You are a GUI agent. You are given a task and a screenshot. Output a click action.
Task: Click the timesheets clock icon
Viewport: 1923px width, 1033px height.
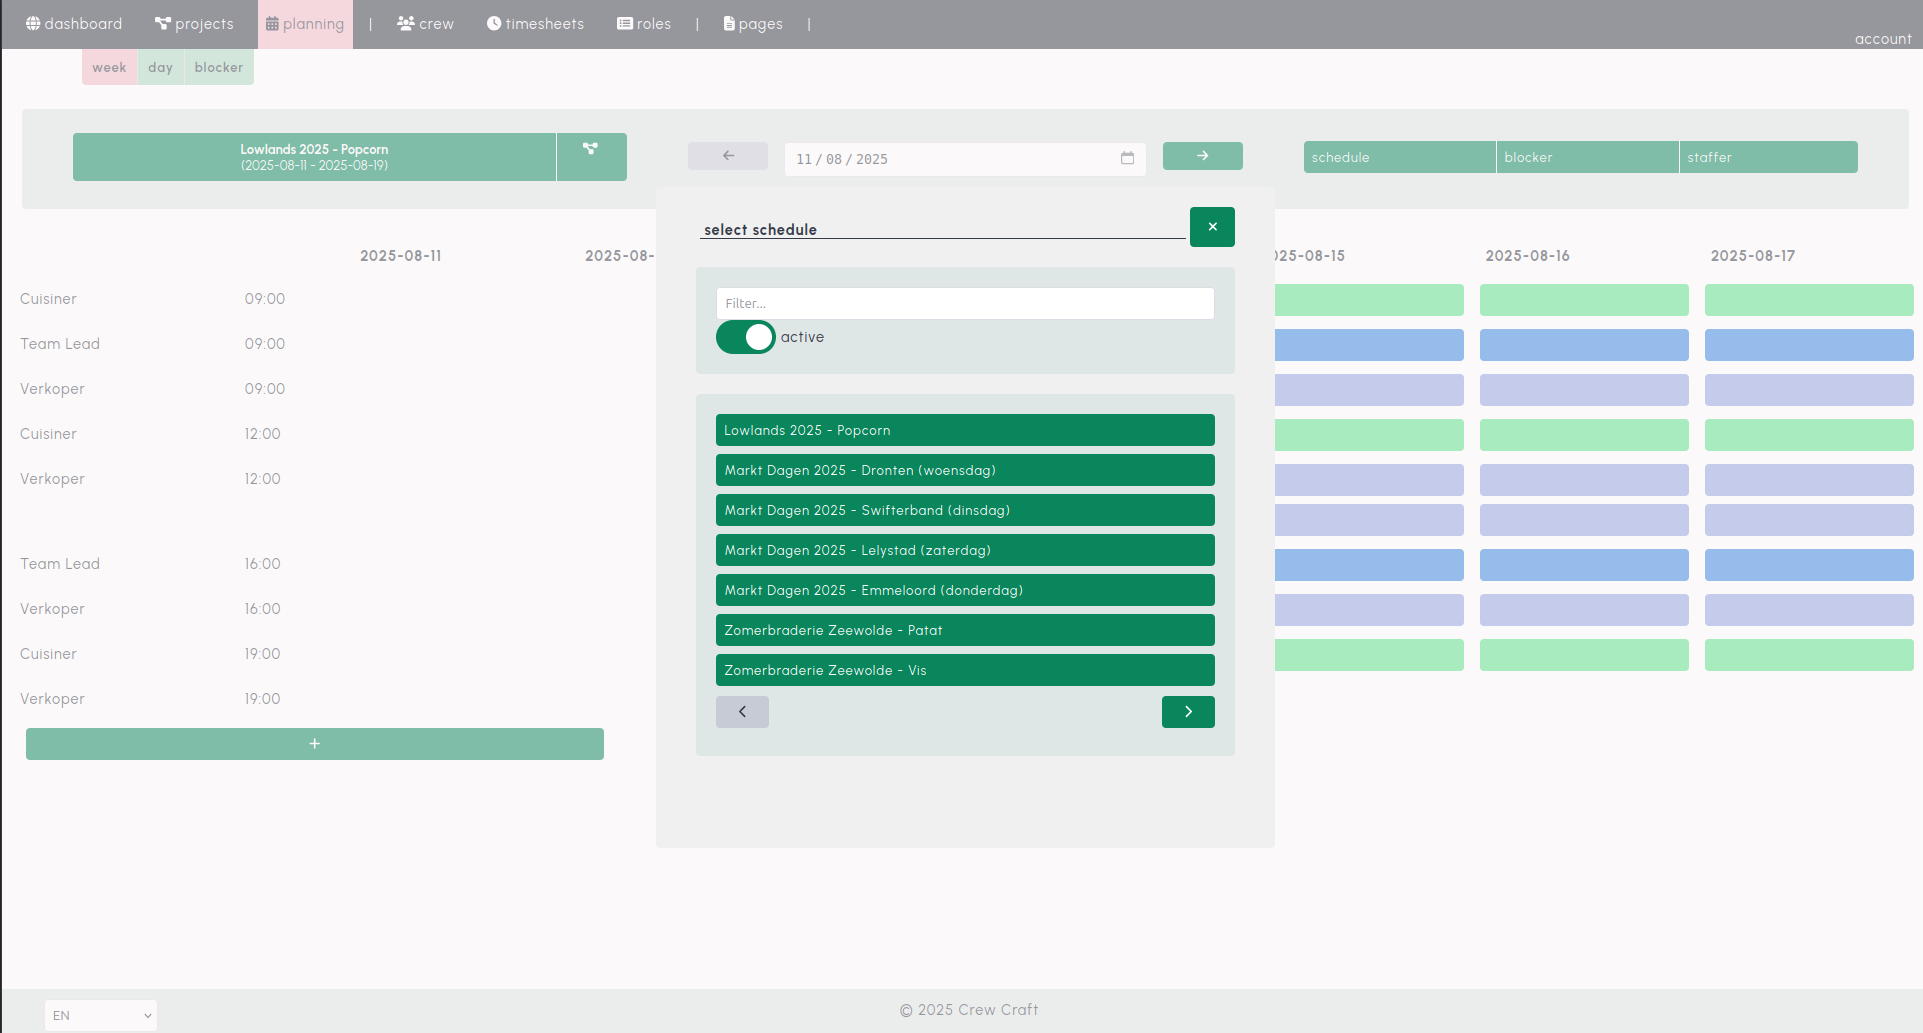(x=493, y=23)
